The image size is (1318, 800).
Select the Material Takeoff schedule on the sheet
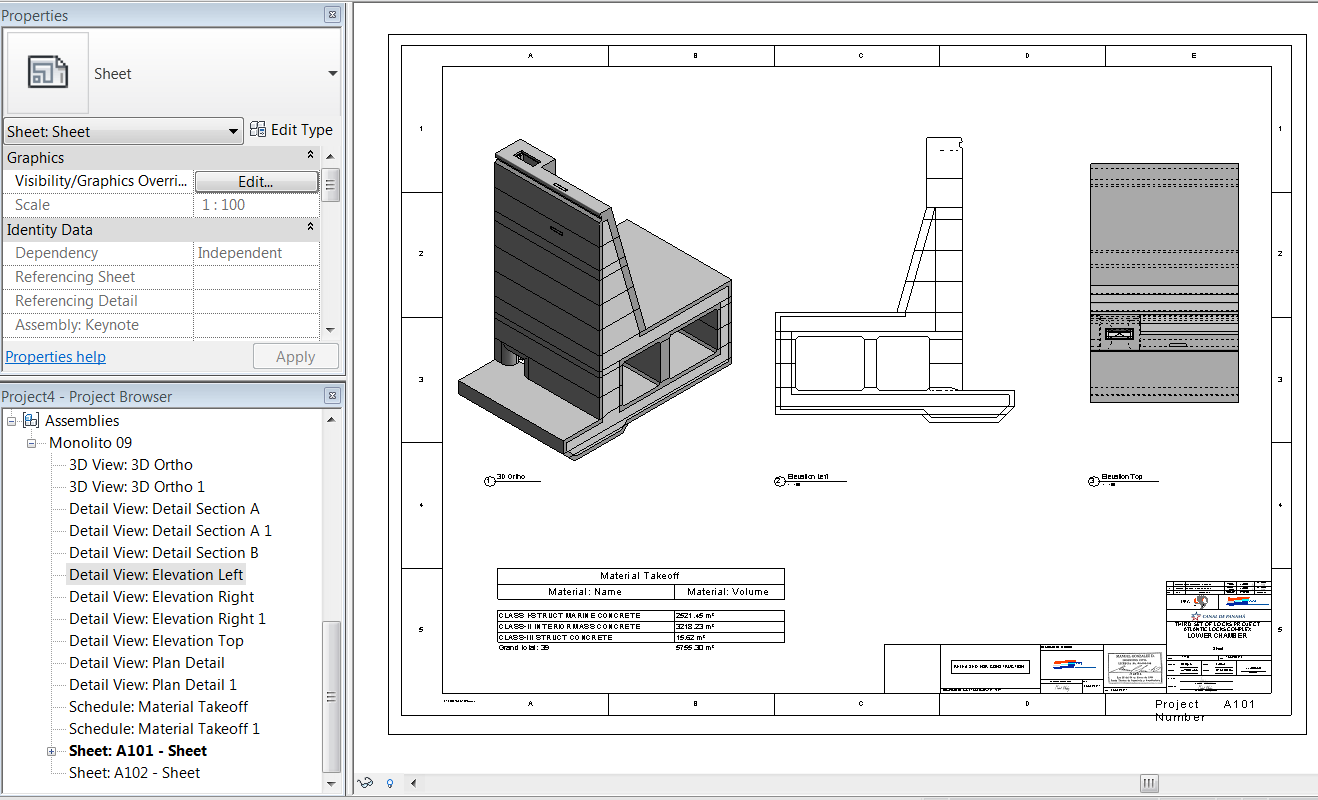tap(641, 611)
